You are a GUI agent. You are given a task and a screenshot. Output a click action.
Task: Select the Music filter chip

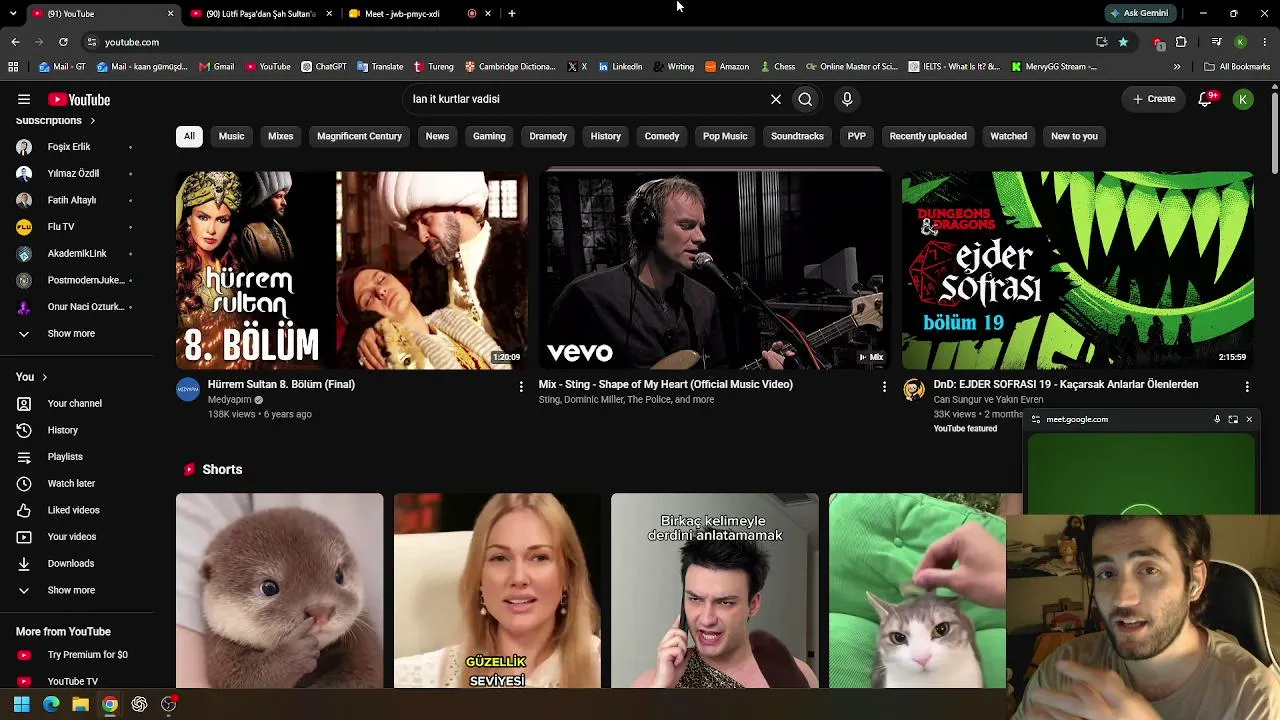tap(231, 136)
